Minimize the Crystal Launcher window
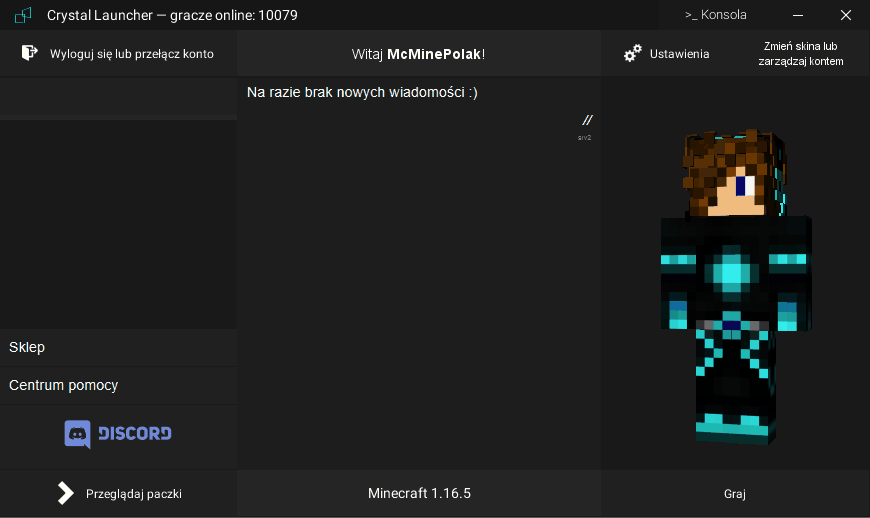Screen dimensions: 870x518 798,15
